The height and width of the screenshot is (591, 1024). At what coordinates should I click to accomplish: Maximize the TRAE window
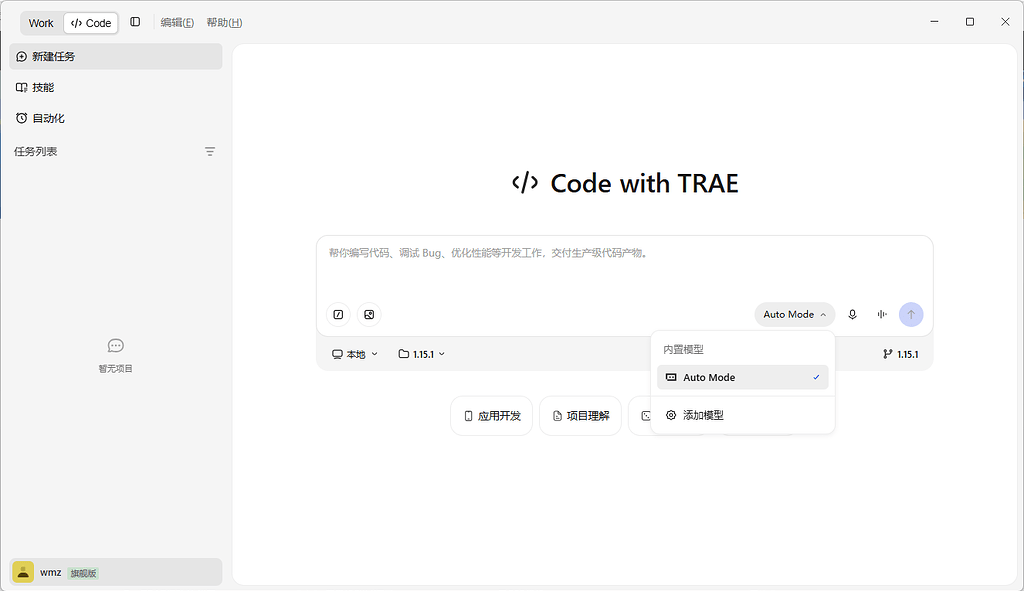[970, 22]
